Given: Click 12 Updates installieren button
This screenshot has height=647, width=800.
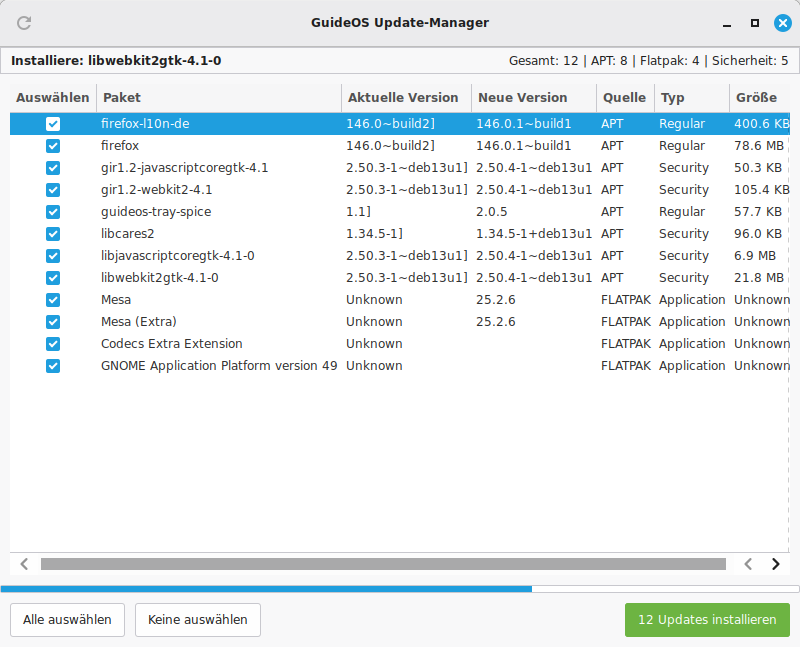Looking at the screenshot, I should point(707,620).
